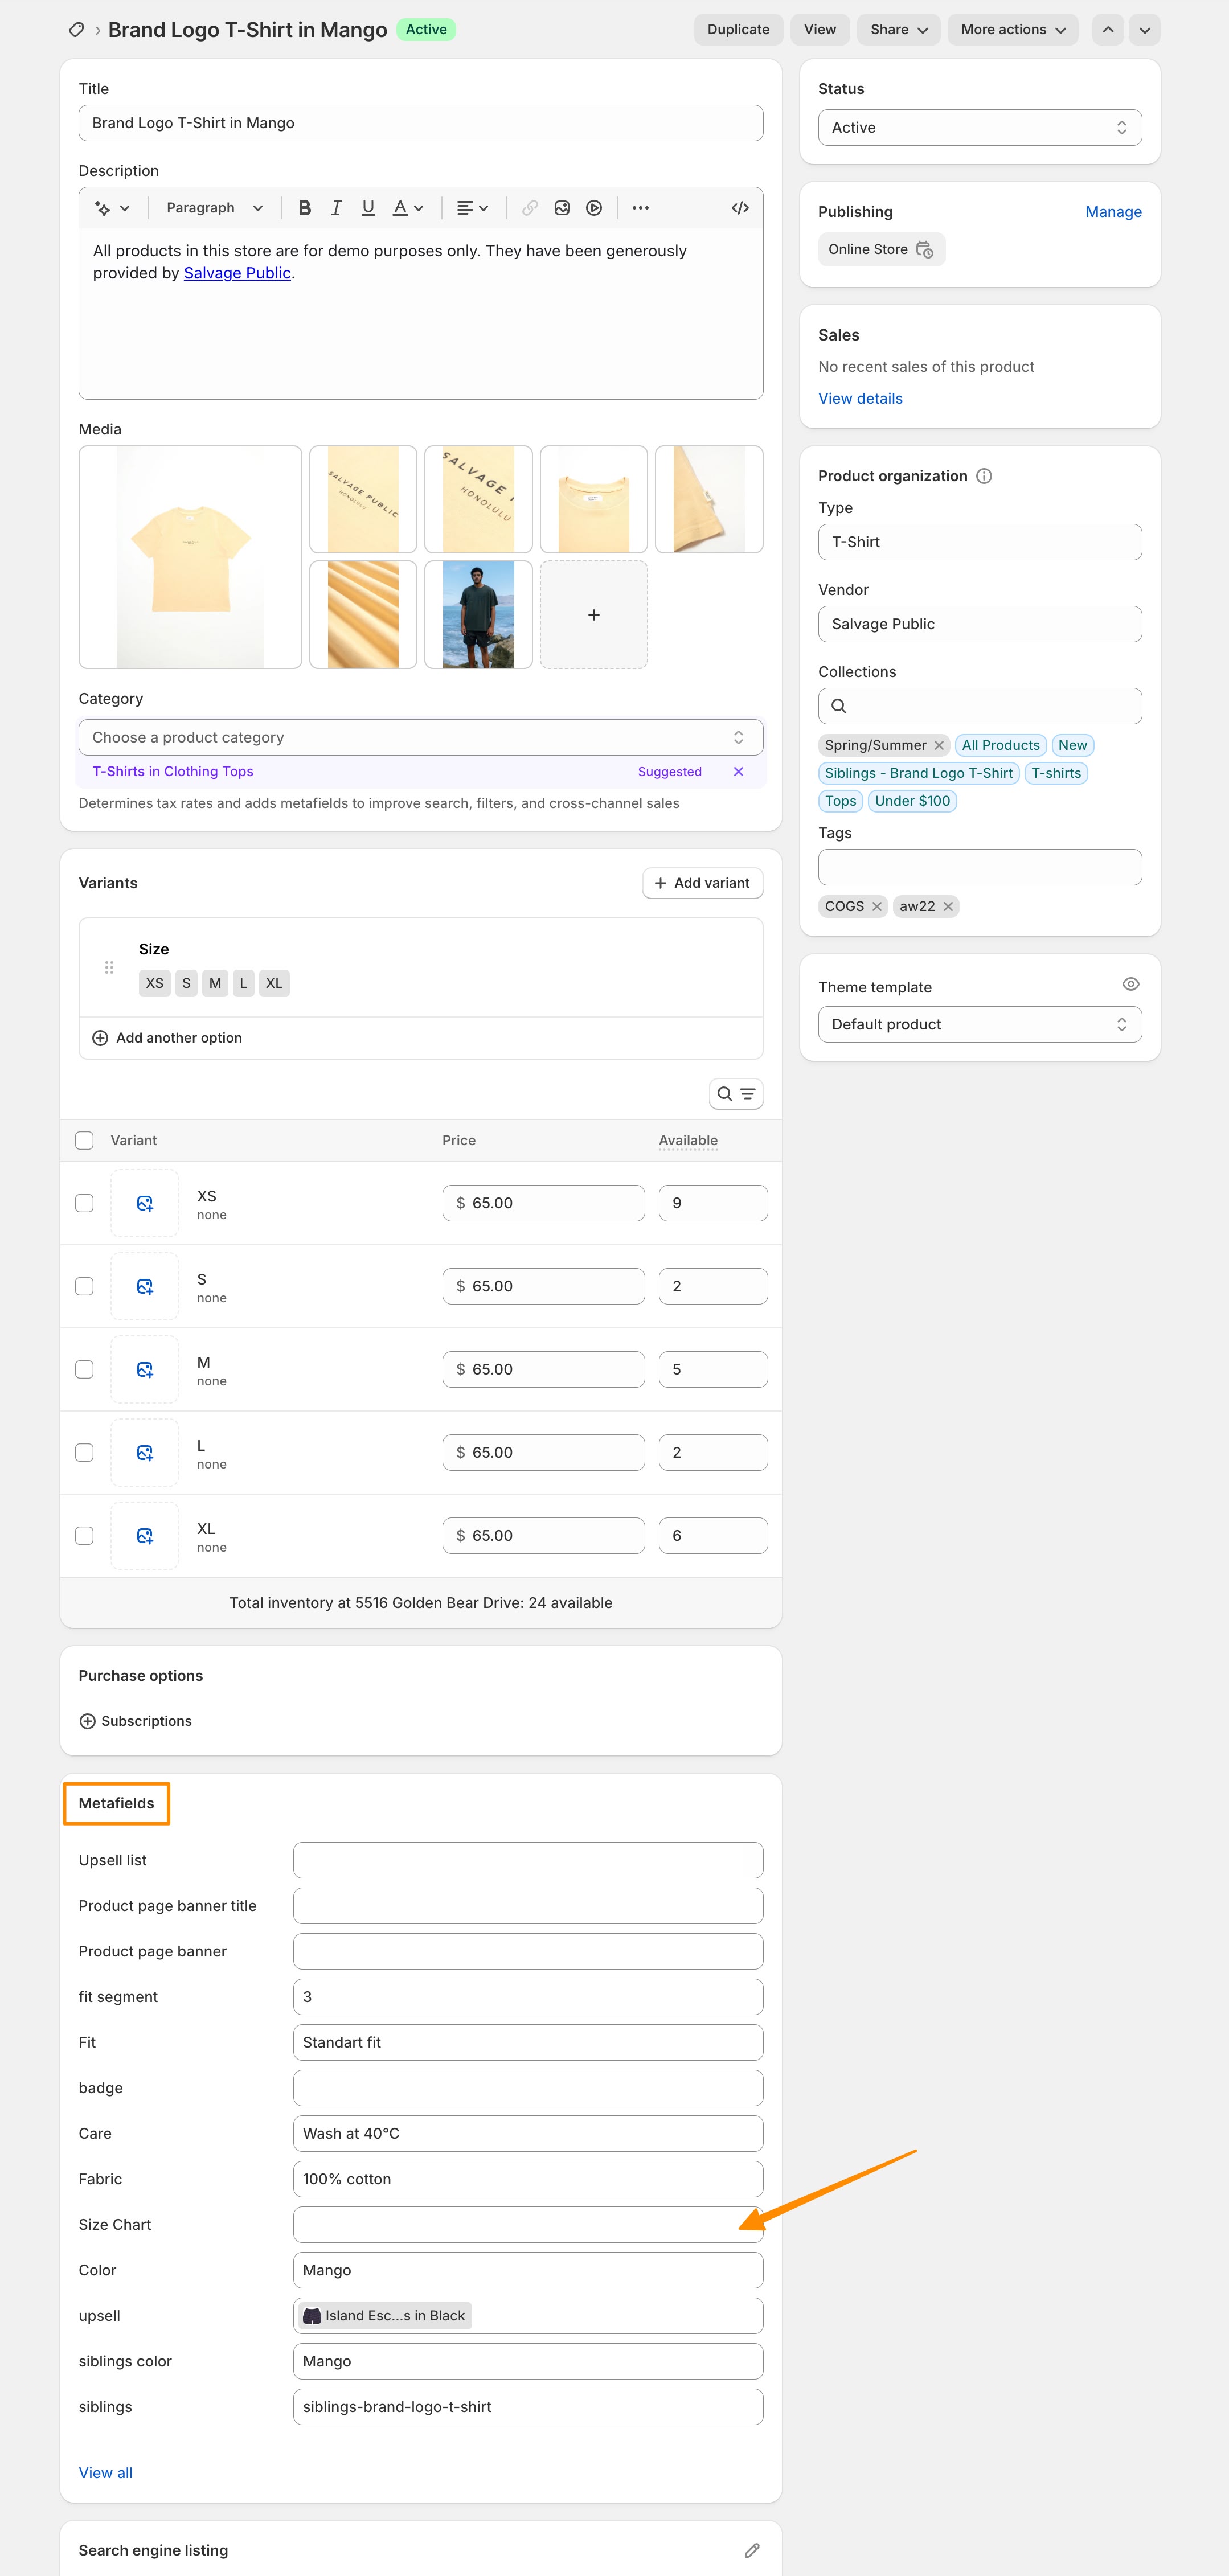Open the Status dropdown showing Active
Image resolution: width=1229 pixels, height=2576 pixels.
click(979, 128)
